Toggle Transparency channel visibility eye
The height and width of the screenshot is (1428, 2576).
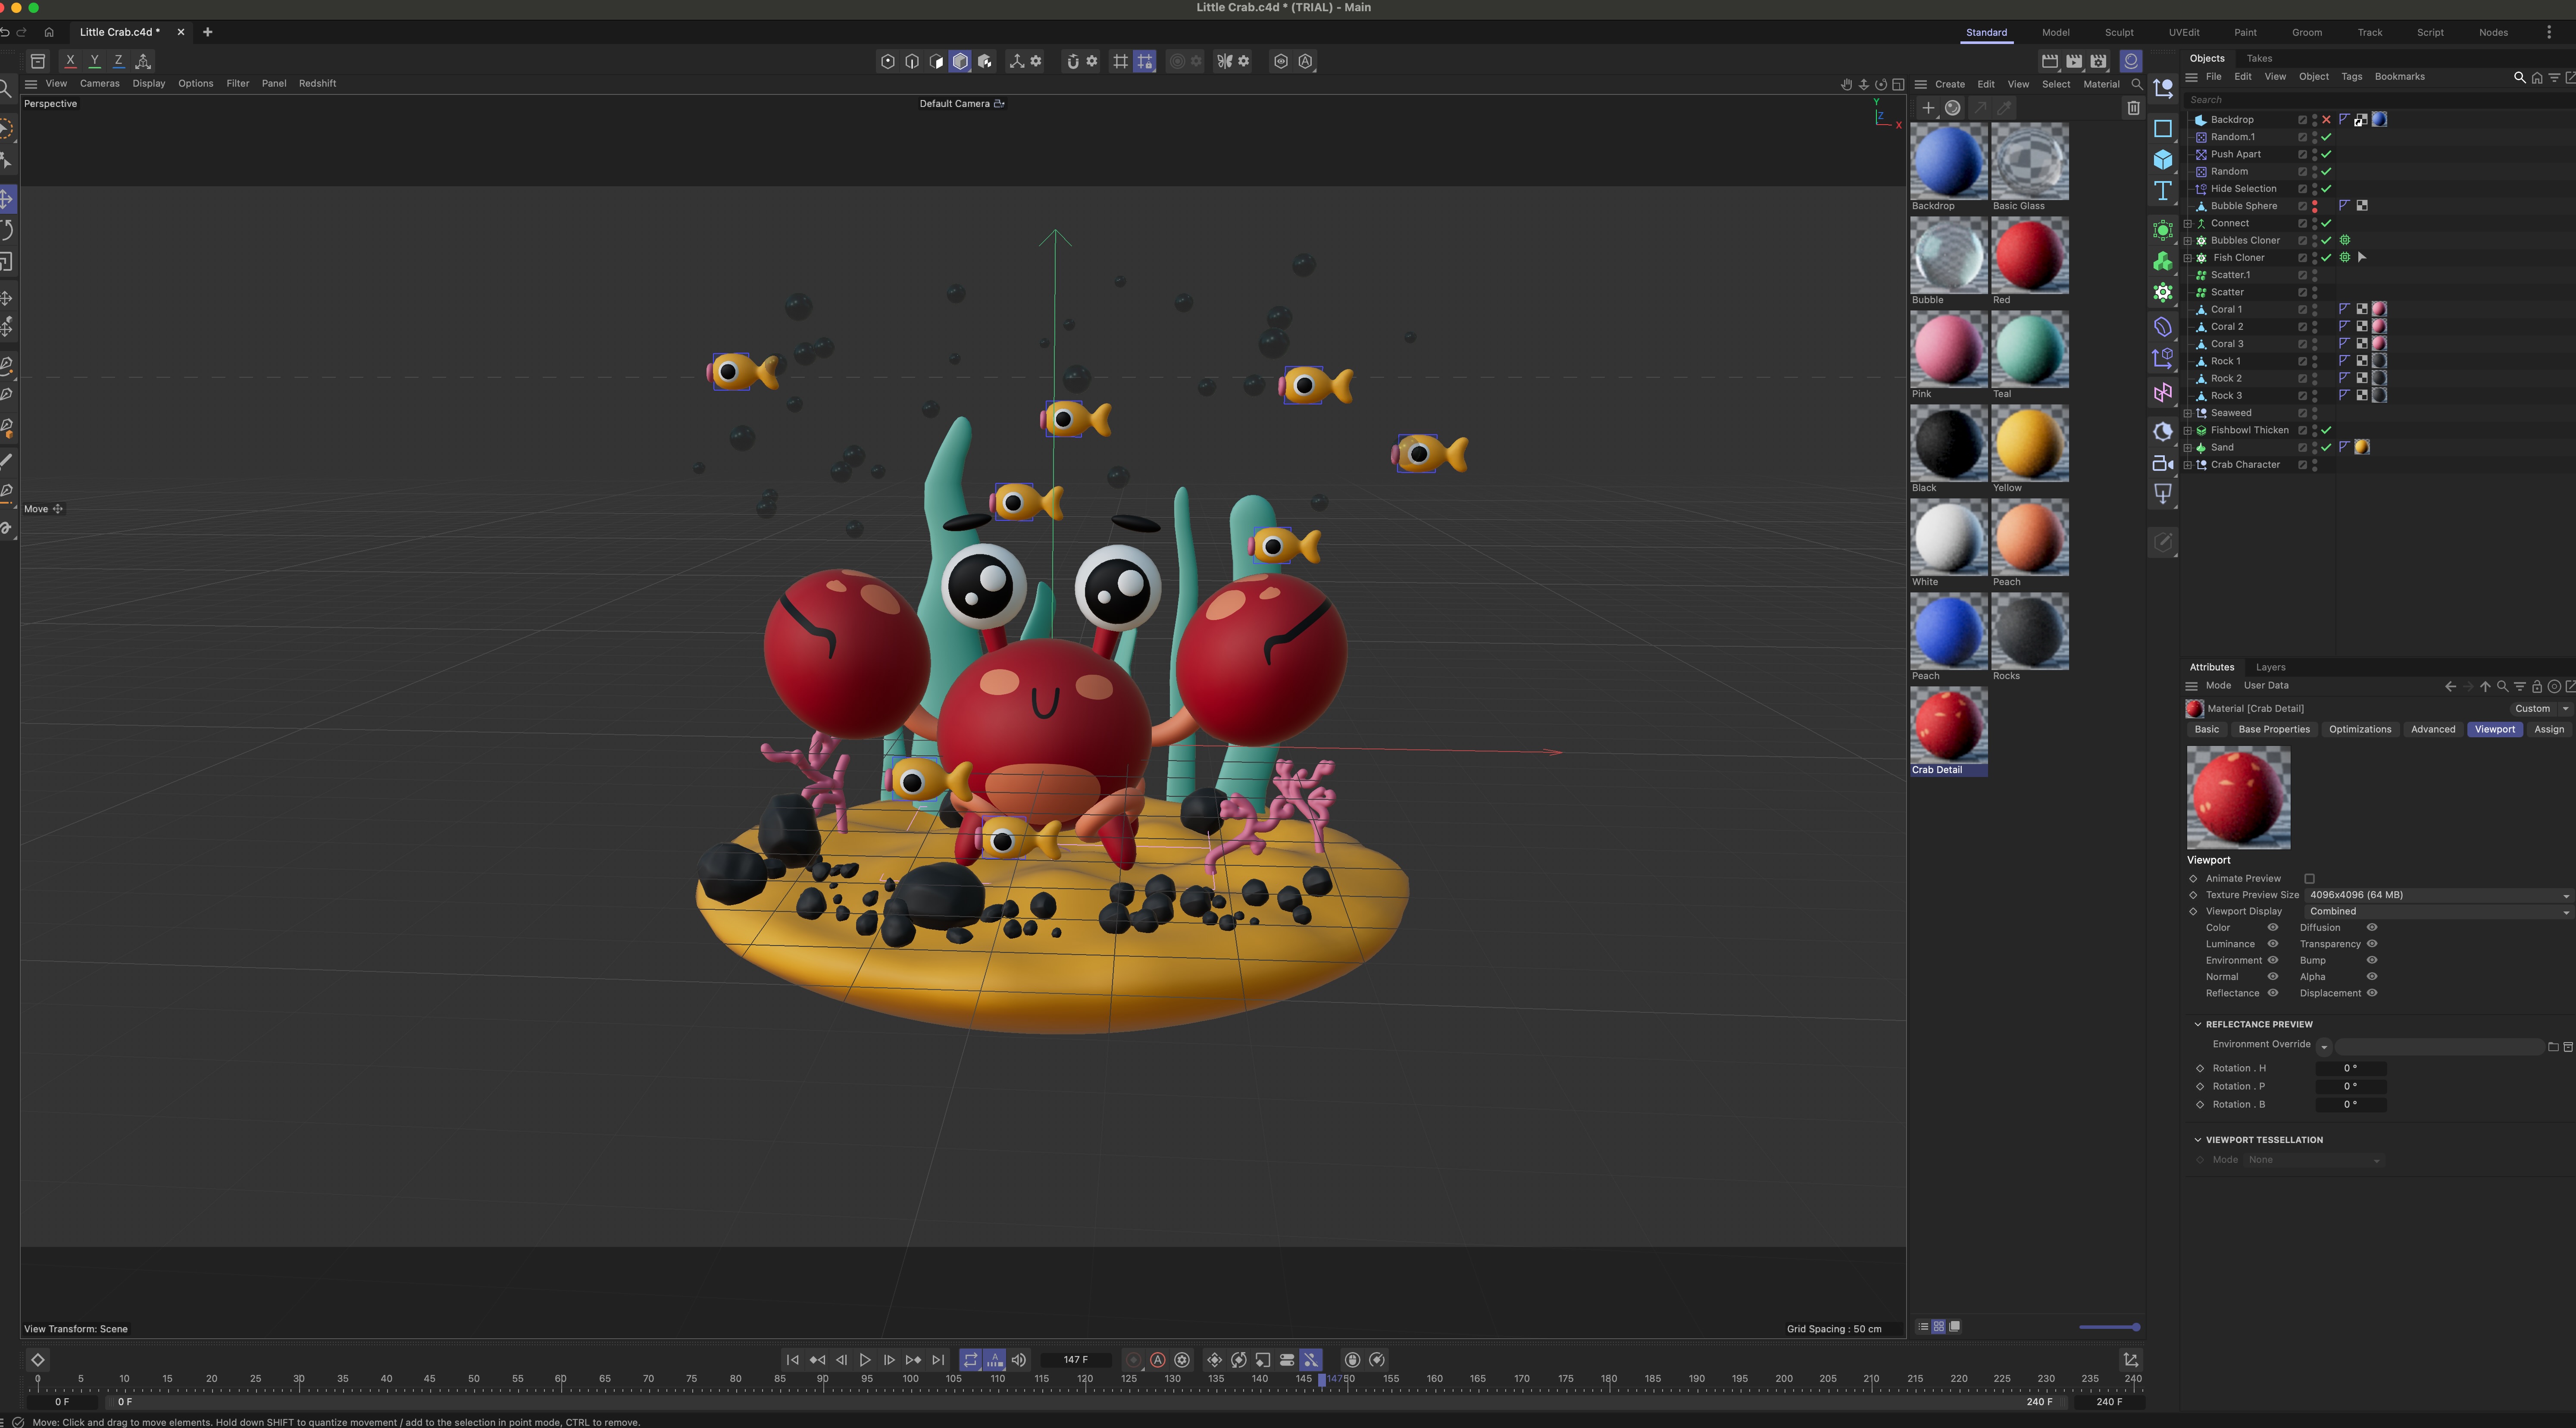coord(2372,944)
